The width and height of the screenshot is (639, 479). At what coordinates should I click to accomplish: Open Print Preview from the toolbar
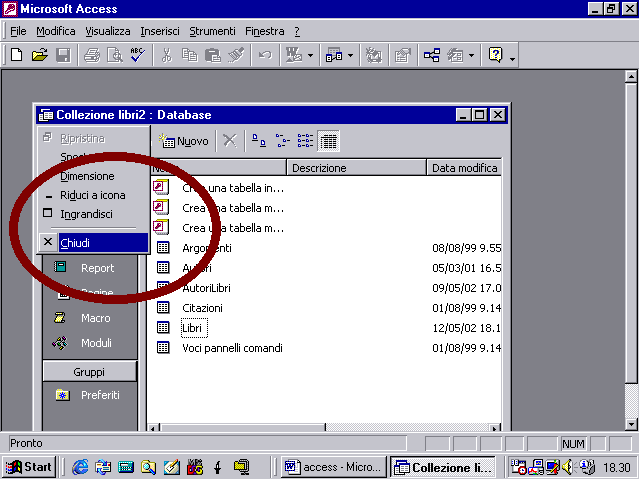pyautogui.click(x=115, y=55)
